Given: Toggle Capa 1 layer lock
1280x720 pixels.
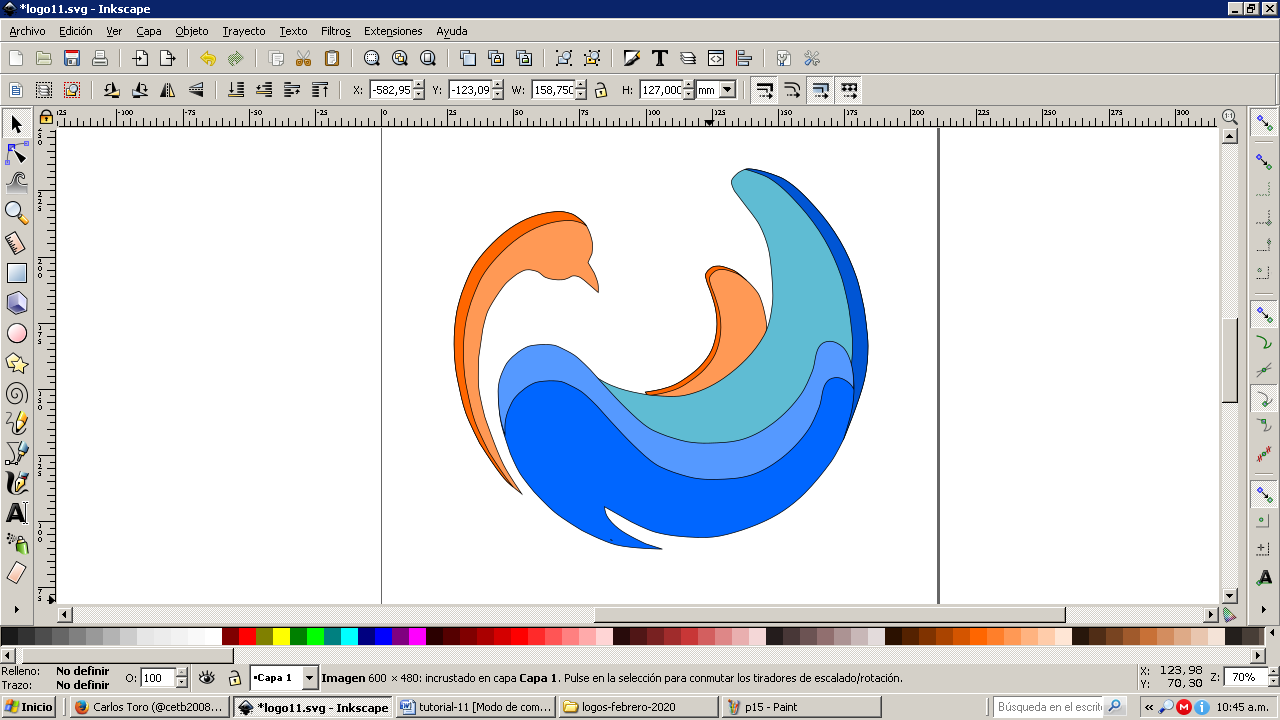Looking at the screenshot, I should [234, 678].
